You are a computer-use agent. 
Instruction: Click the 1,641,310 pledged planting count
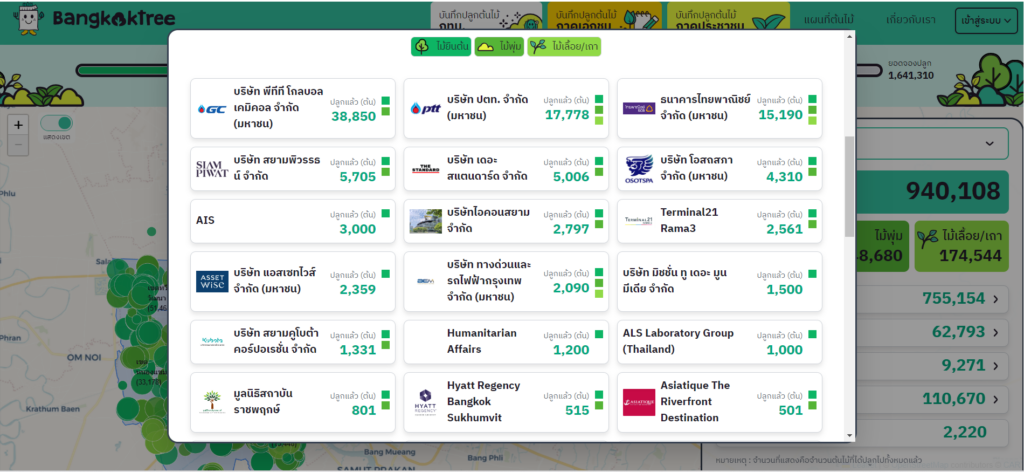(x=911, y=76)
